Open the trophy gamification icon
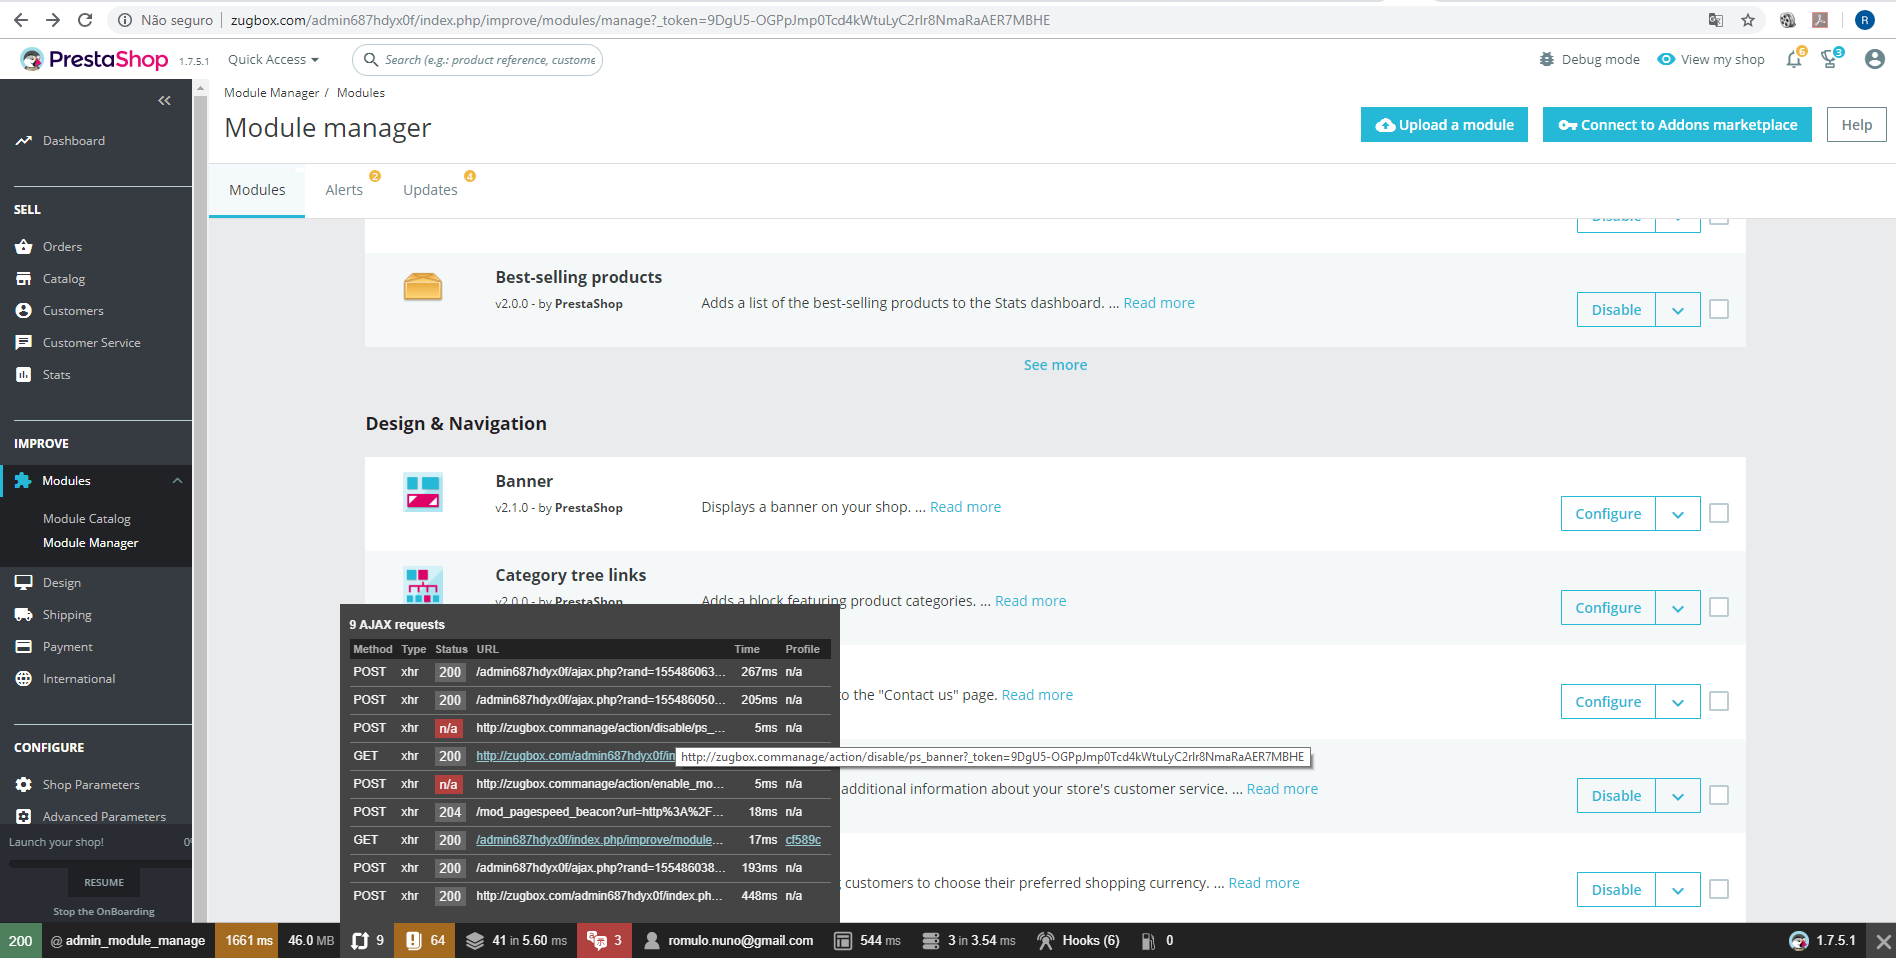 pos(1830,60)
